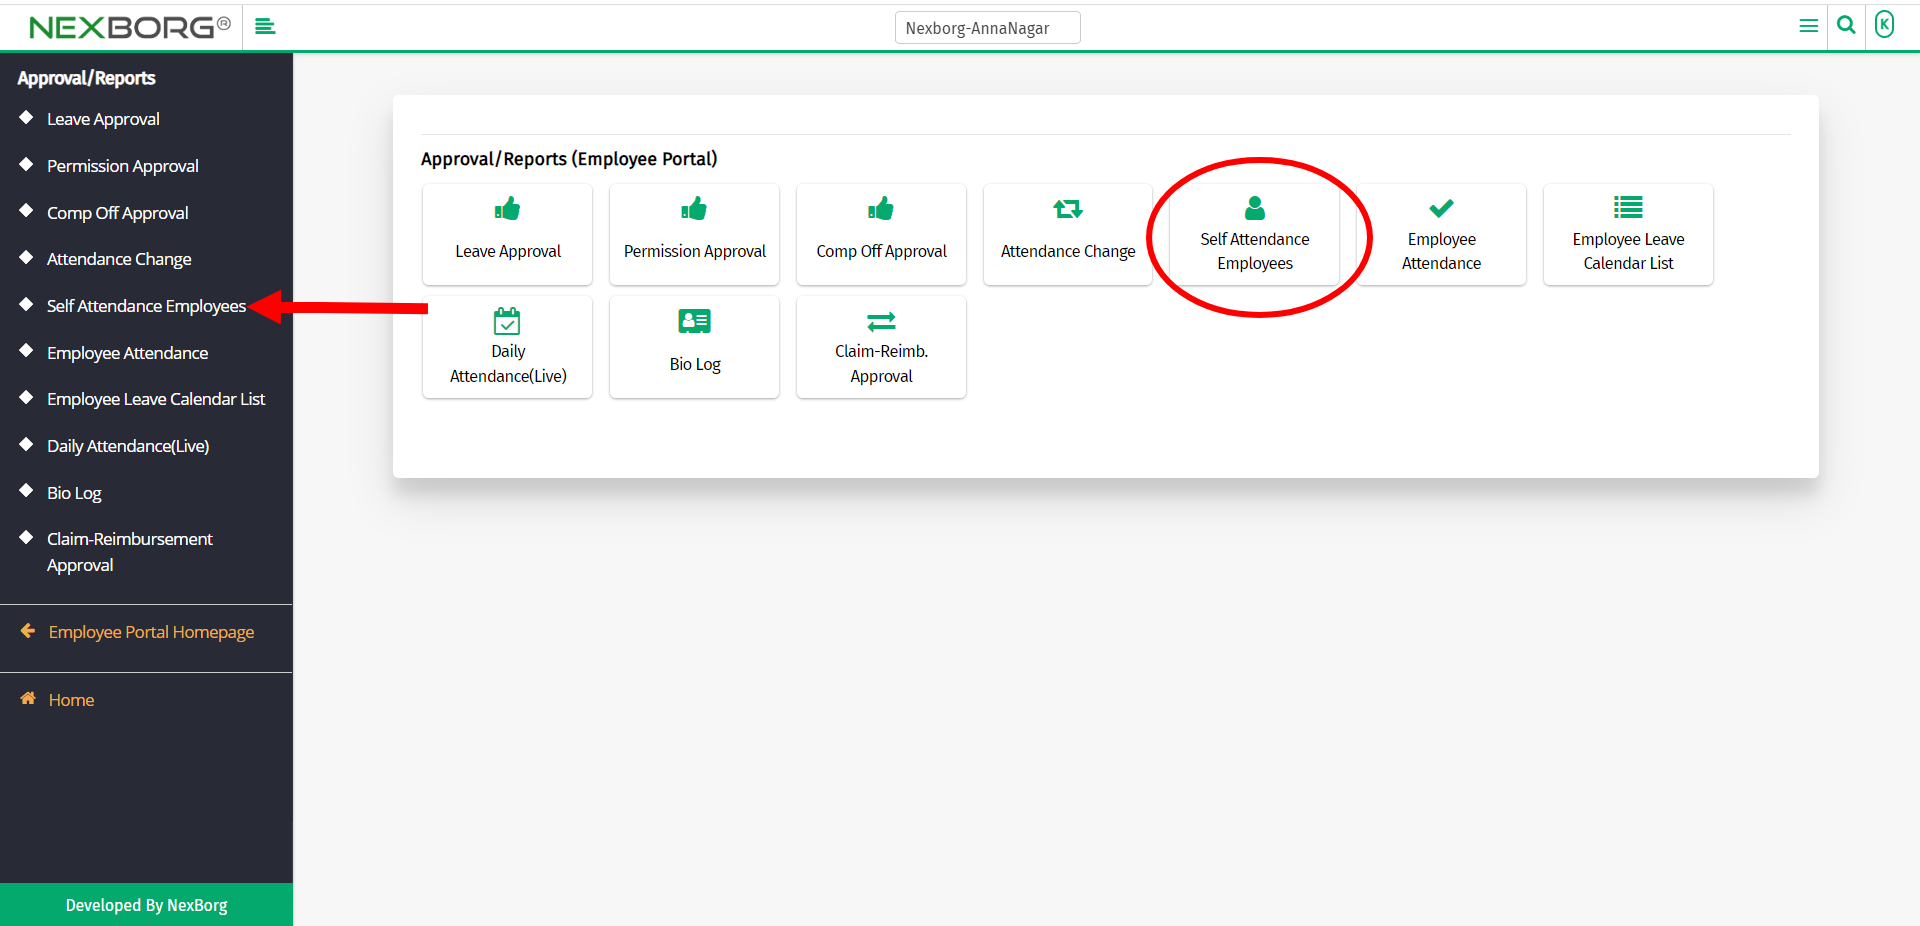The height and width of the screenshot is (926, 1920).
Task: Click the Comp Off Approval tile
Action: click(x=881, y=235)
